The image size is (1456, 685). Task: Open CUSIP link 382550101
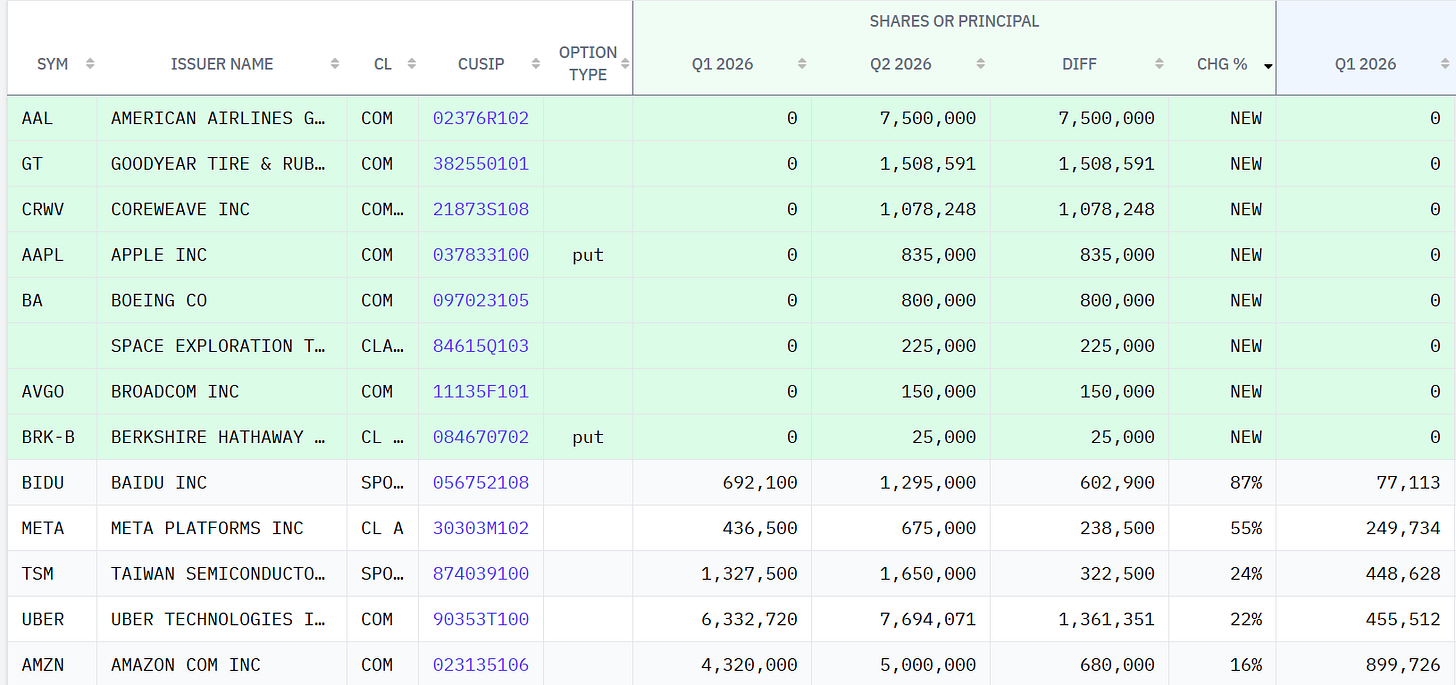(481, 164)
